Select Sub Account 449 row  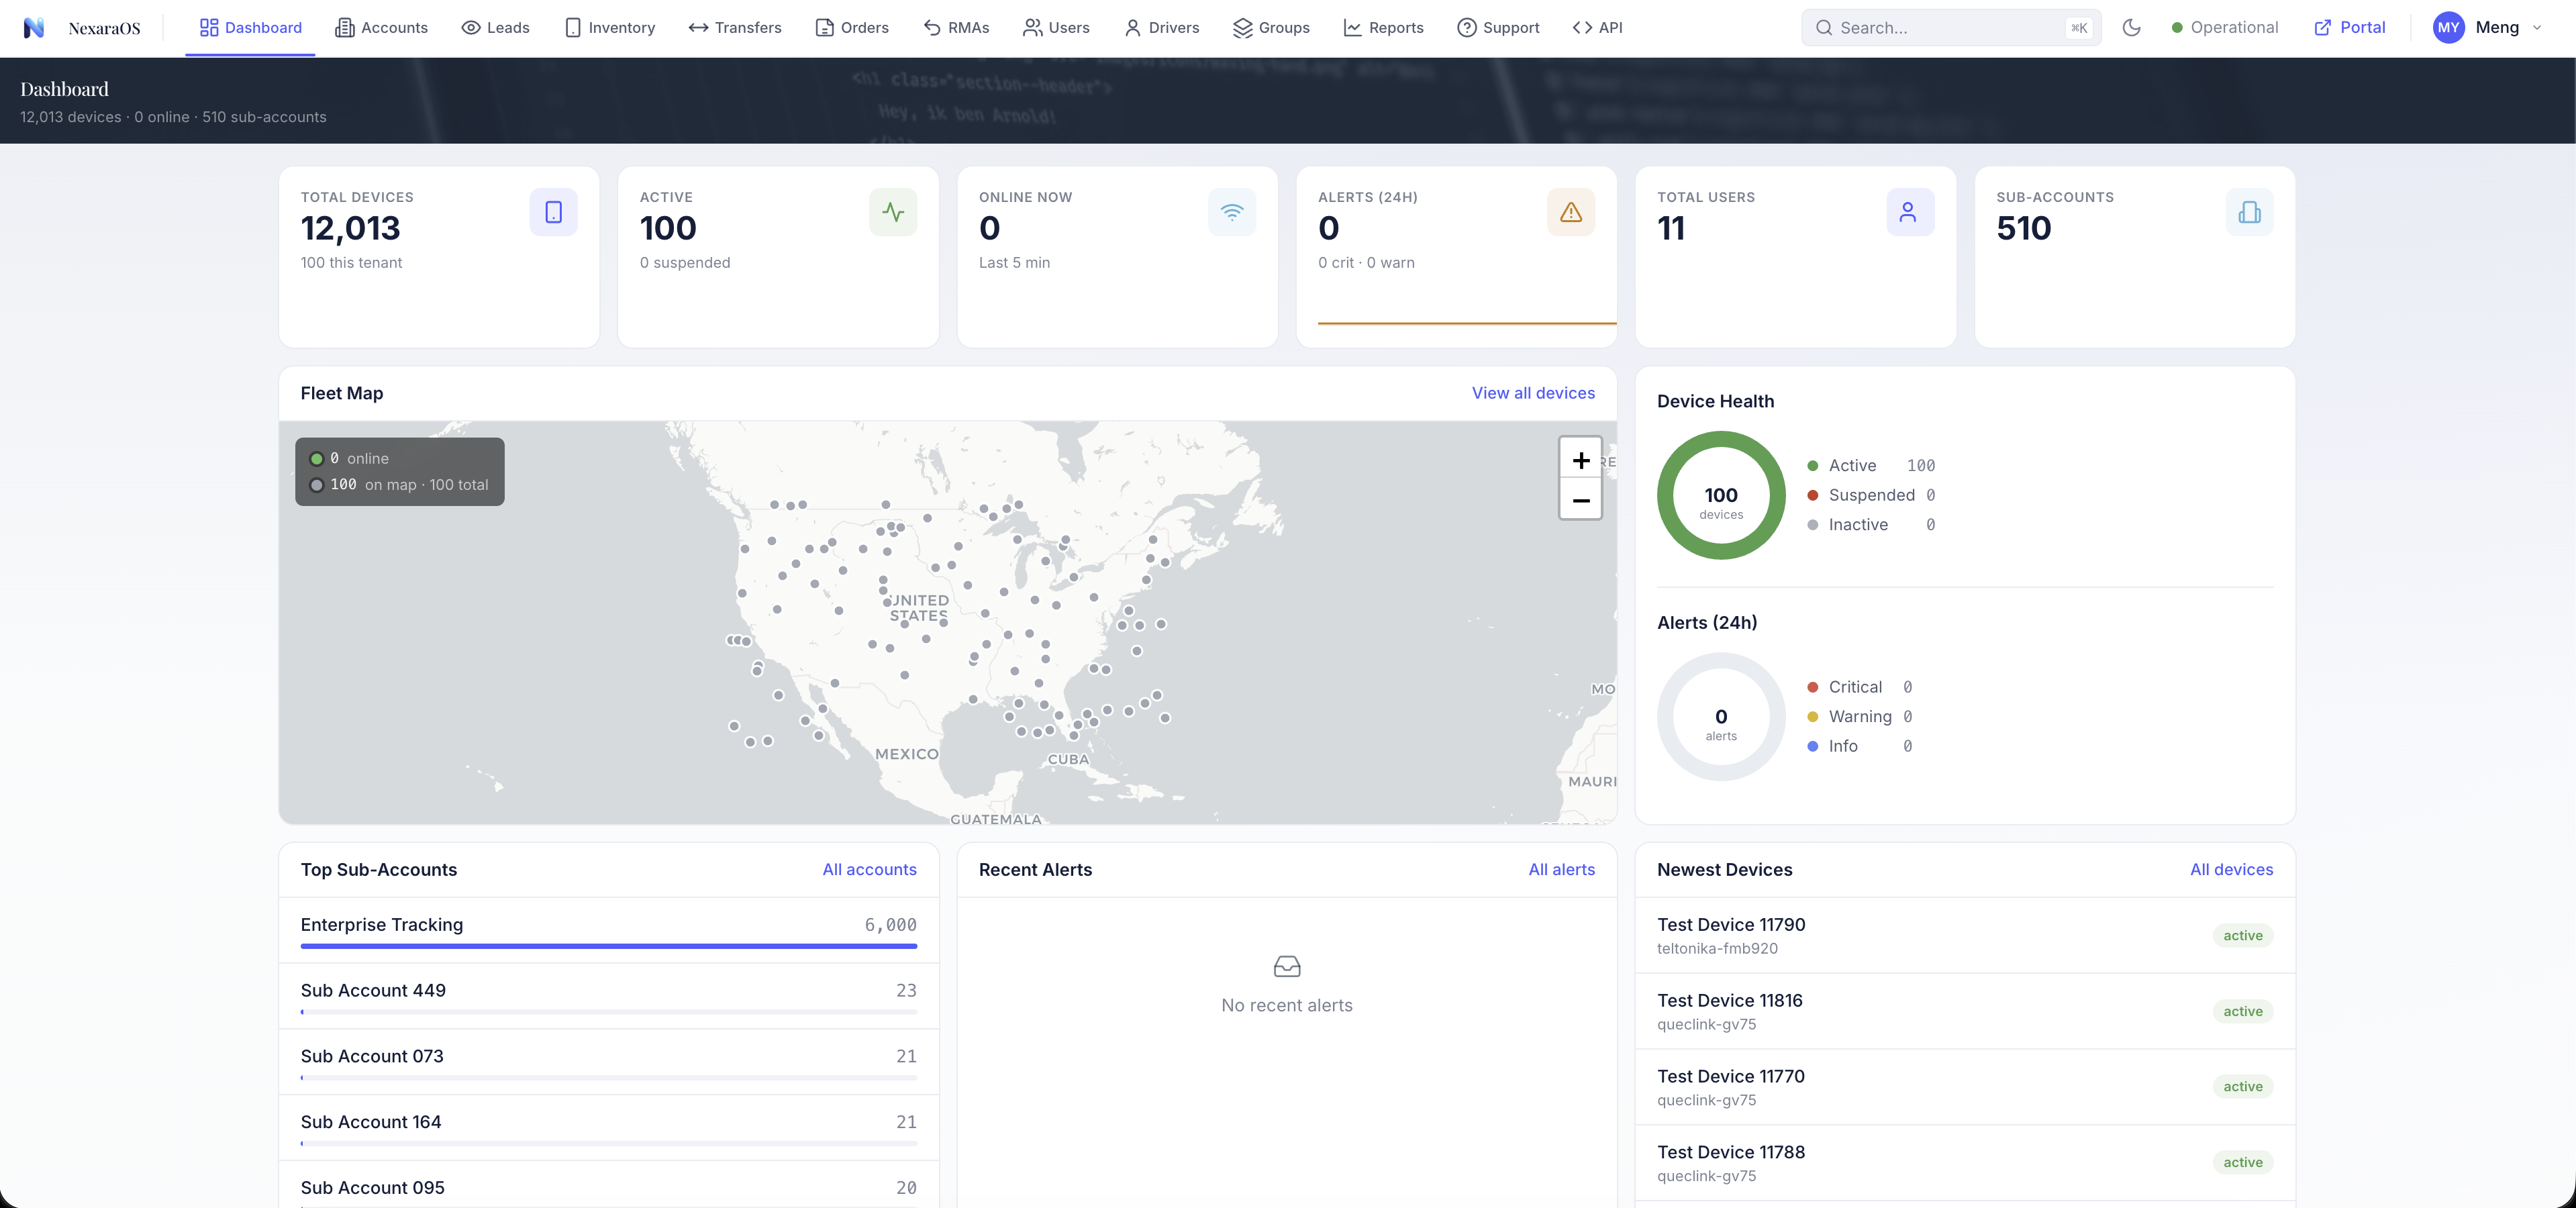click(x=608, y=996)
